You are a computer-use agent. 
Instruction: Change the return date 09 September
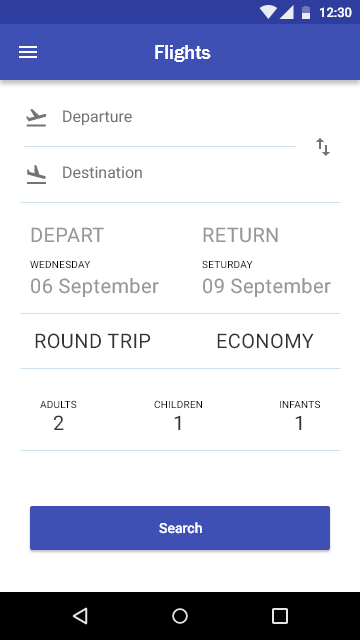click(267, 286)
